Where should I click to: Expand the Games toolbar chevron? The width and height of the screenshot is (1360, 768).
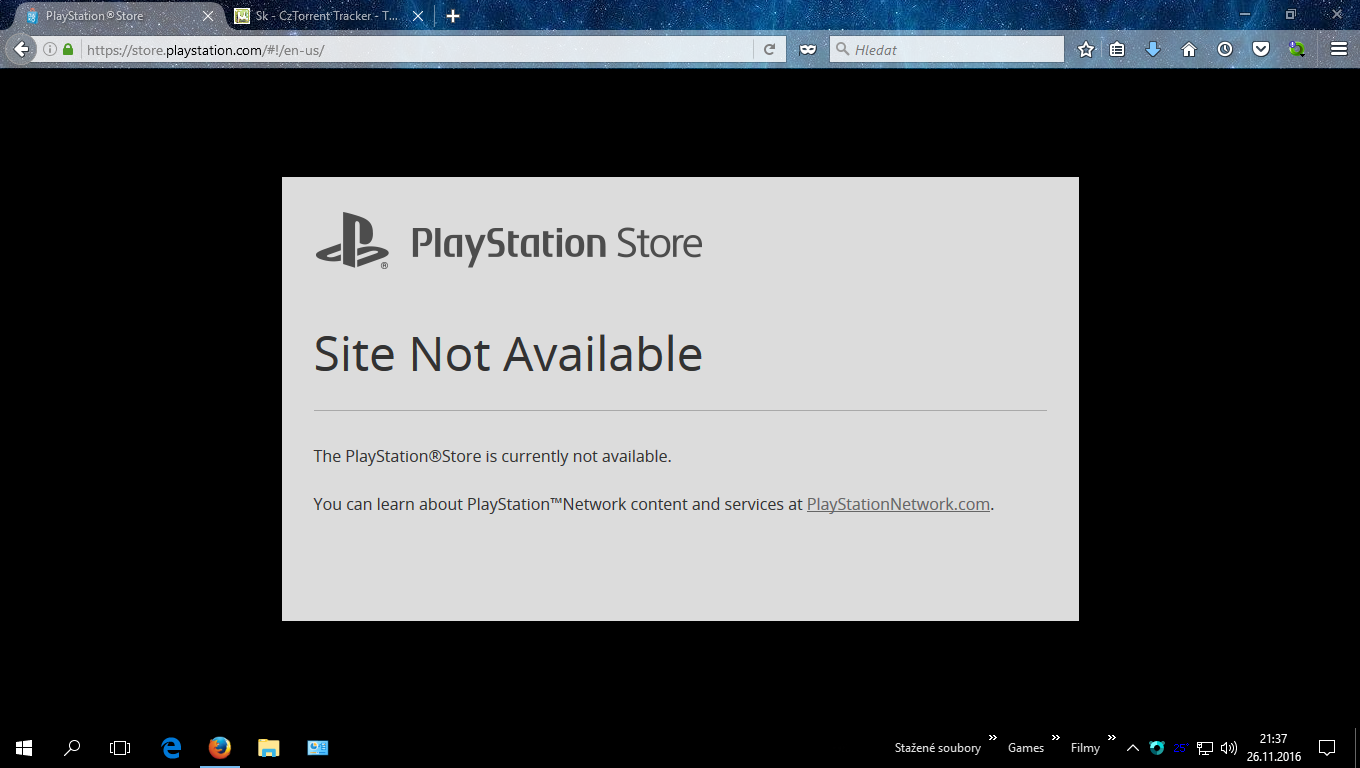[1055, 738]
